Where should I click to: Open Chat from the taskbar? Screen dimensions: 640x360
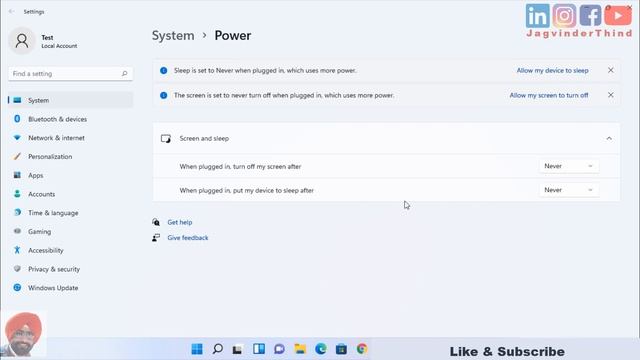coord(280,349)
